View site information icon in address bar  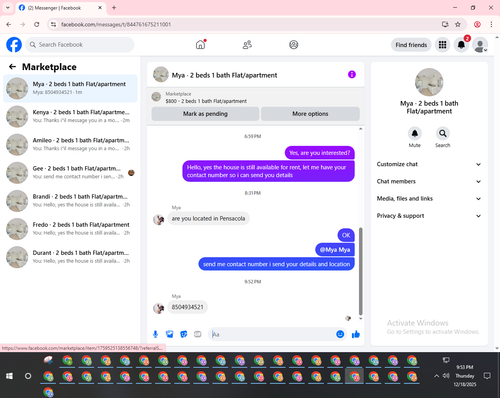[54, 24]
